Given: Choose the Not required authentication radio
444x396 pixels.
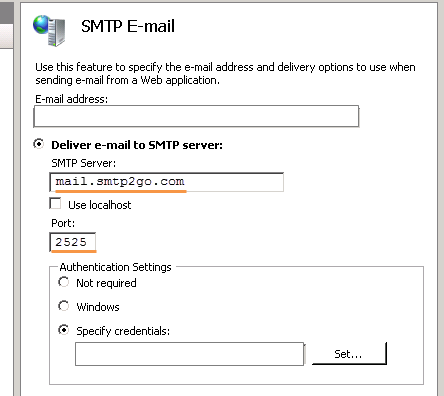Looking at the screenshot, I should [63, 282].
